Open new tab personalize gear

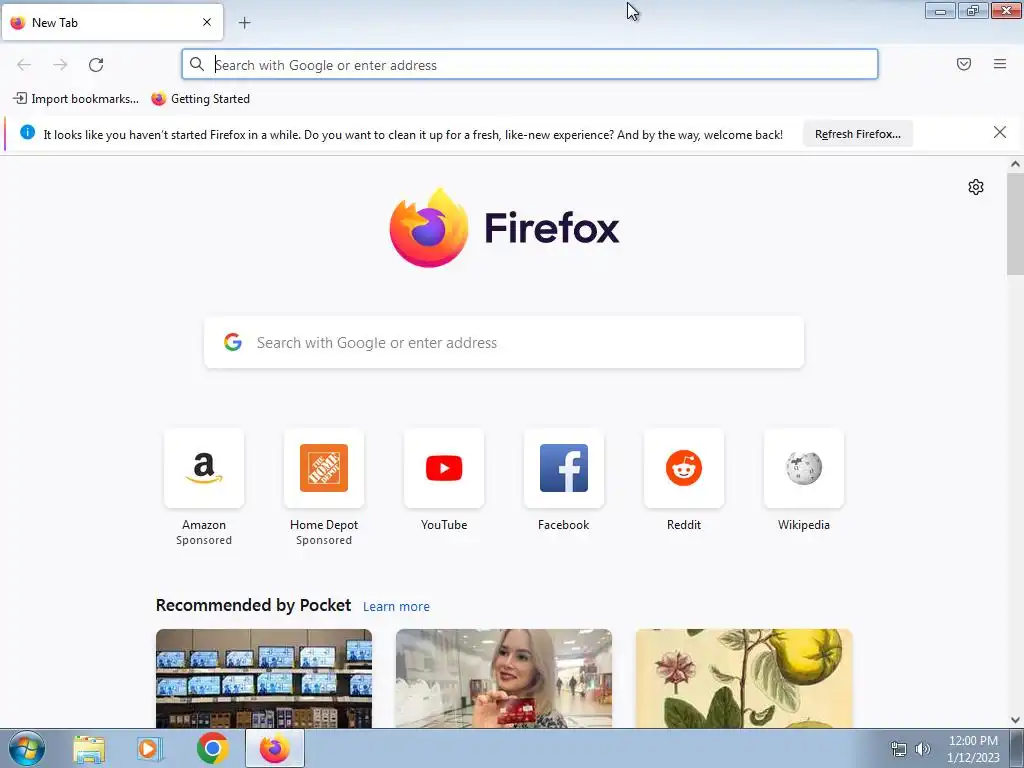click(976, 187)
